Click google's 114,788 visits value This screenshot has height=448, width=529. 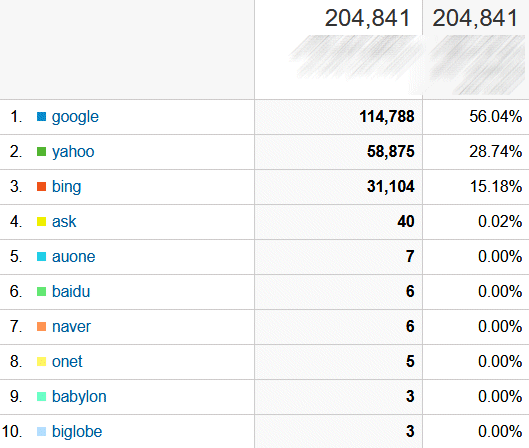[387, 117]
